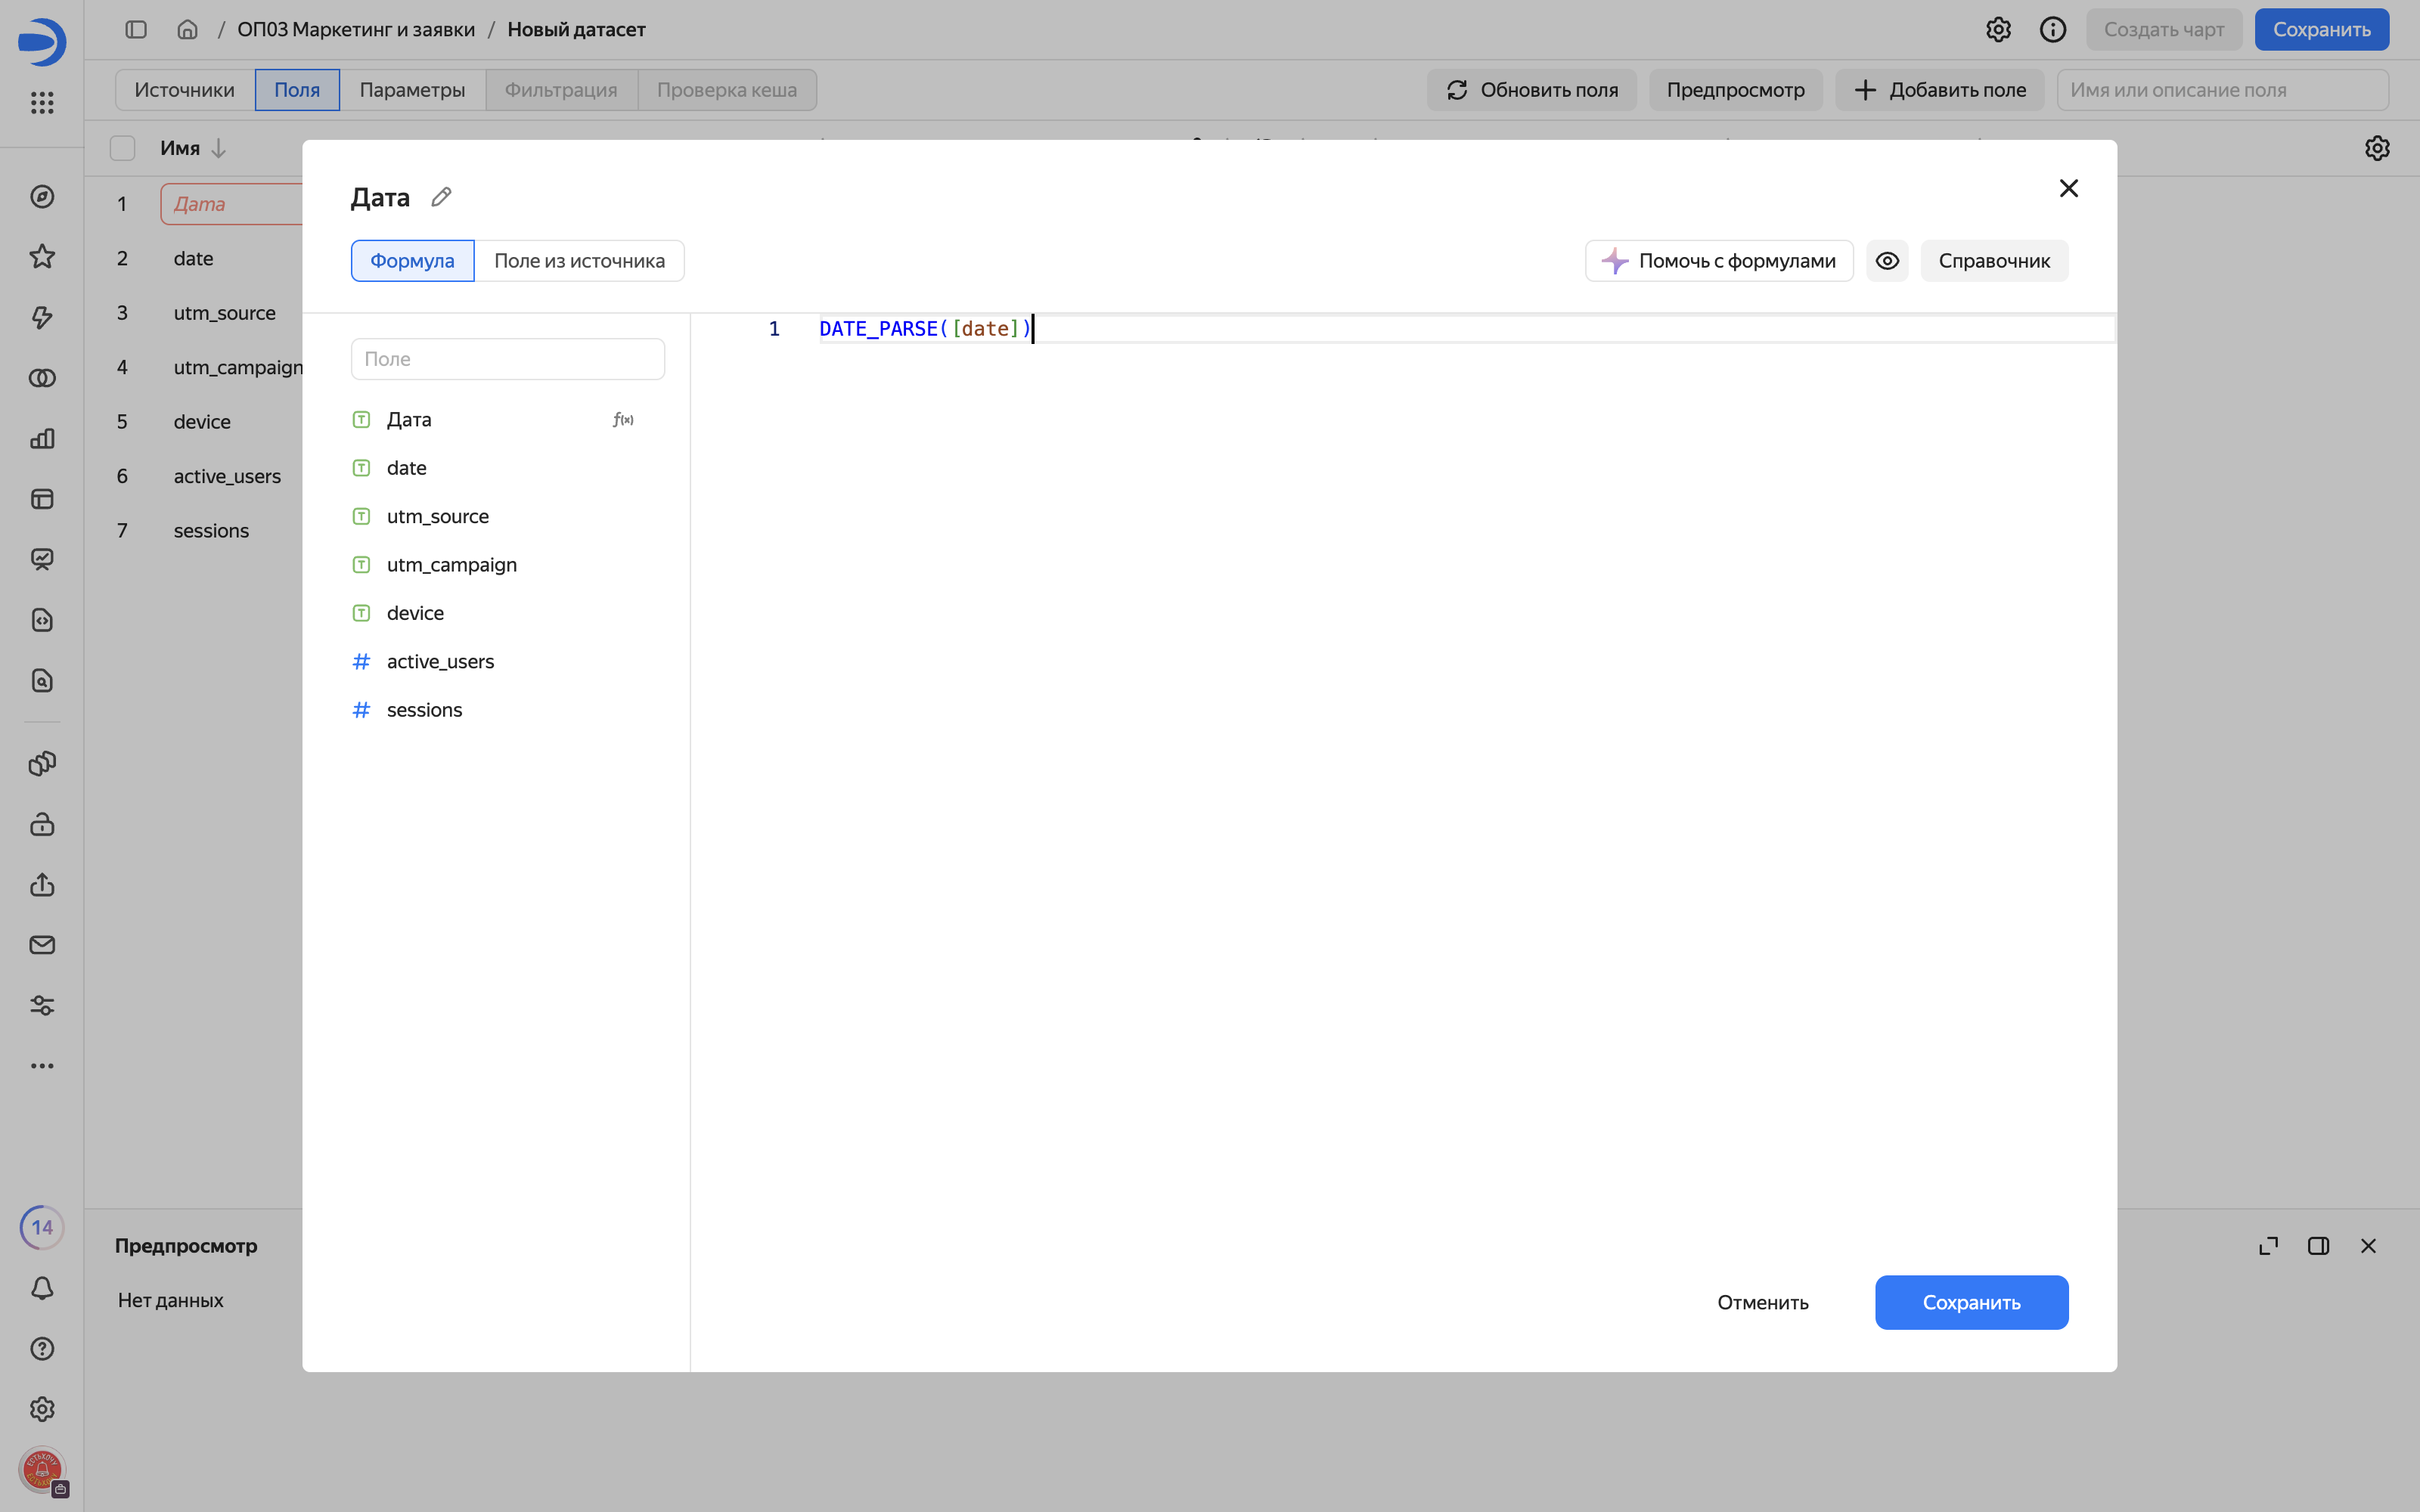Switch to the Поле из источника tab
The width and height of the screenshot is (2420, 1512).
click(x=579, y=261)
